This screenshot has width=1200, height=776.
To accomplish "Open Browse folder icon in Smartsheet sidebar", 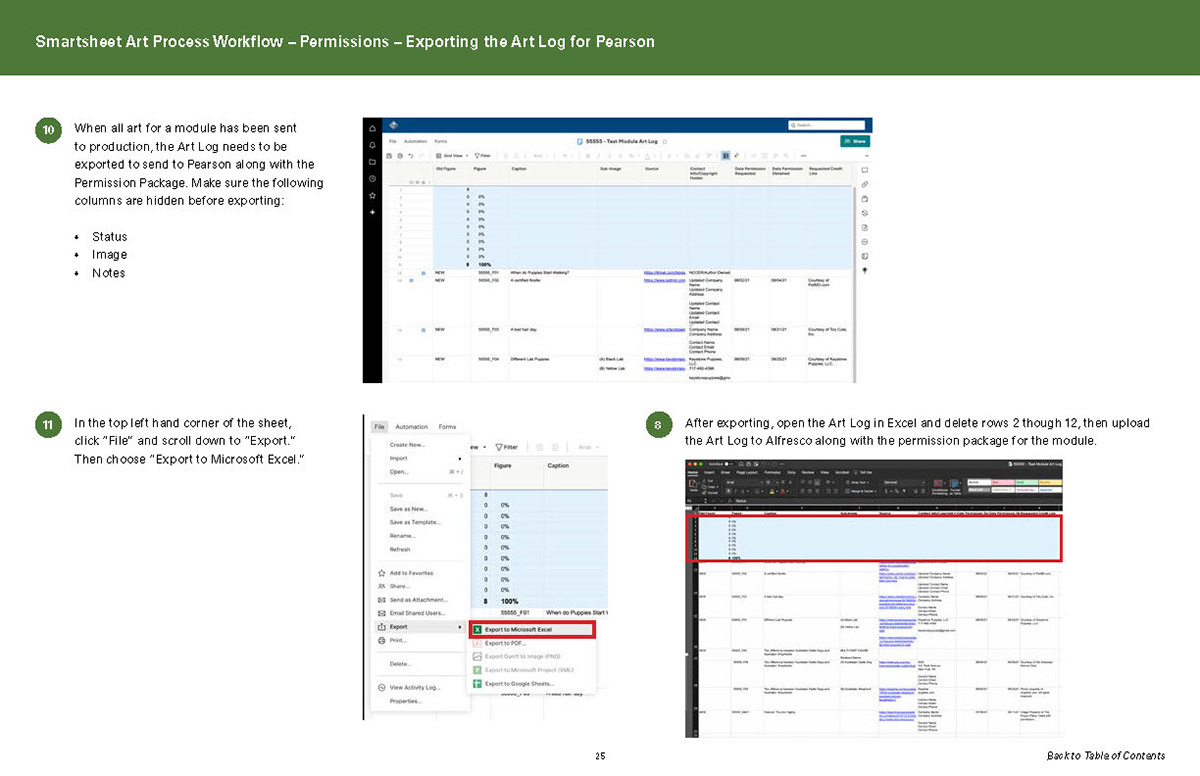I will (x=373, y=162).
